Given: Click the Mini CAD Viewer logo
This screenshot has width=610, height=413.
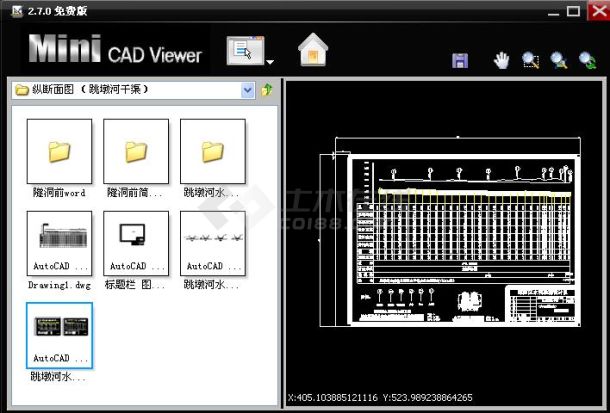Looking at the screenshot, I should 116,49.
